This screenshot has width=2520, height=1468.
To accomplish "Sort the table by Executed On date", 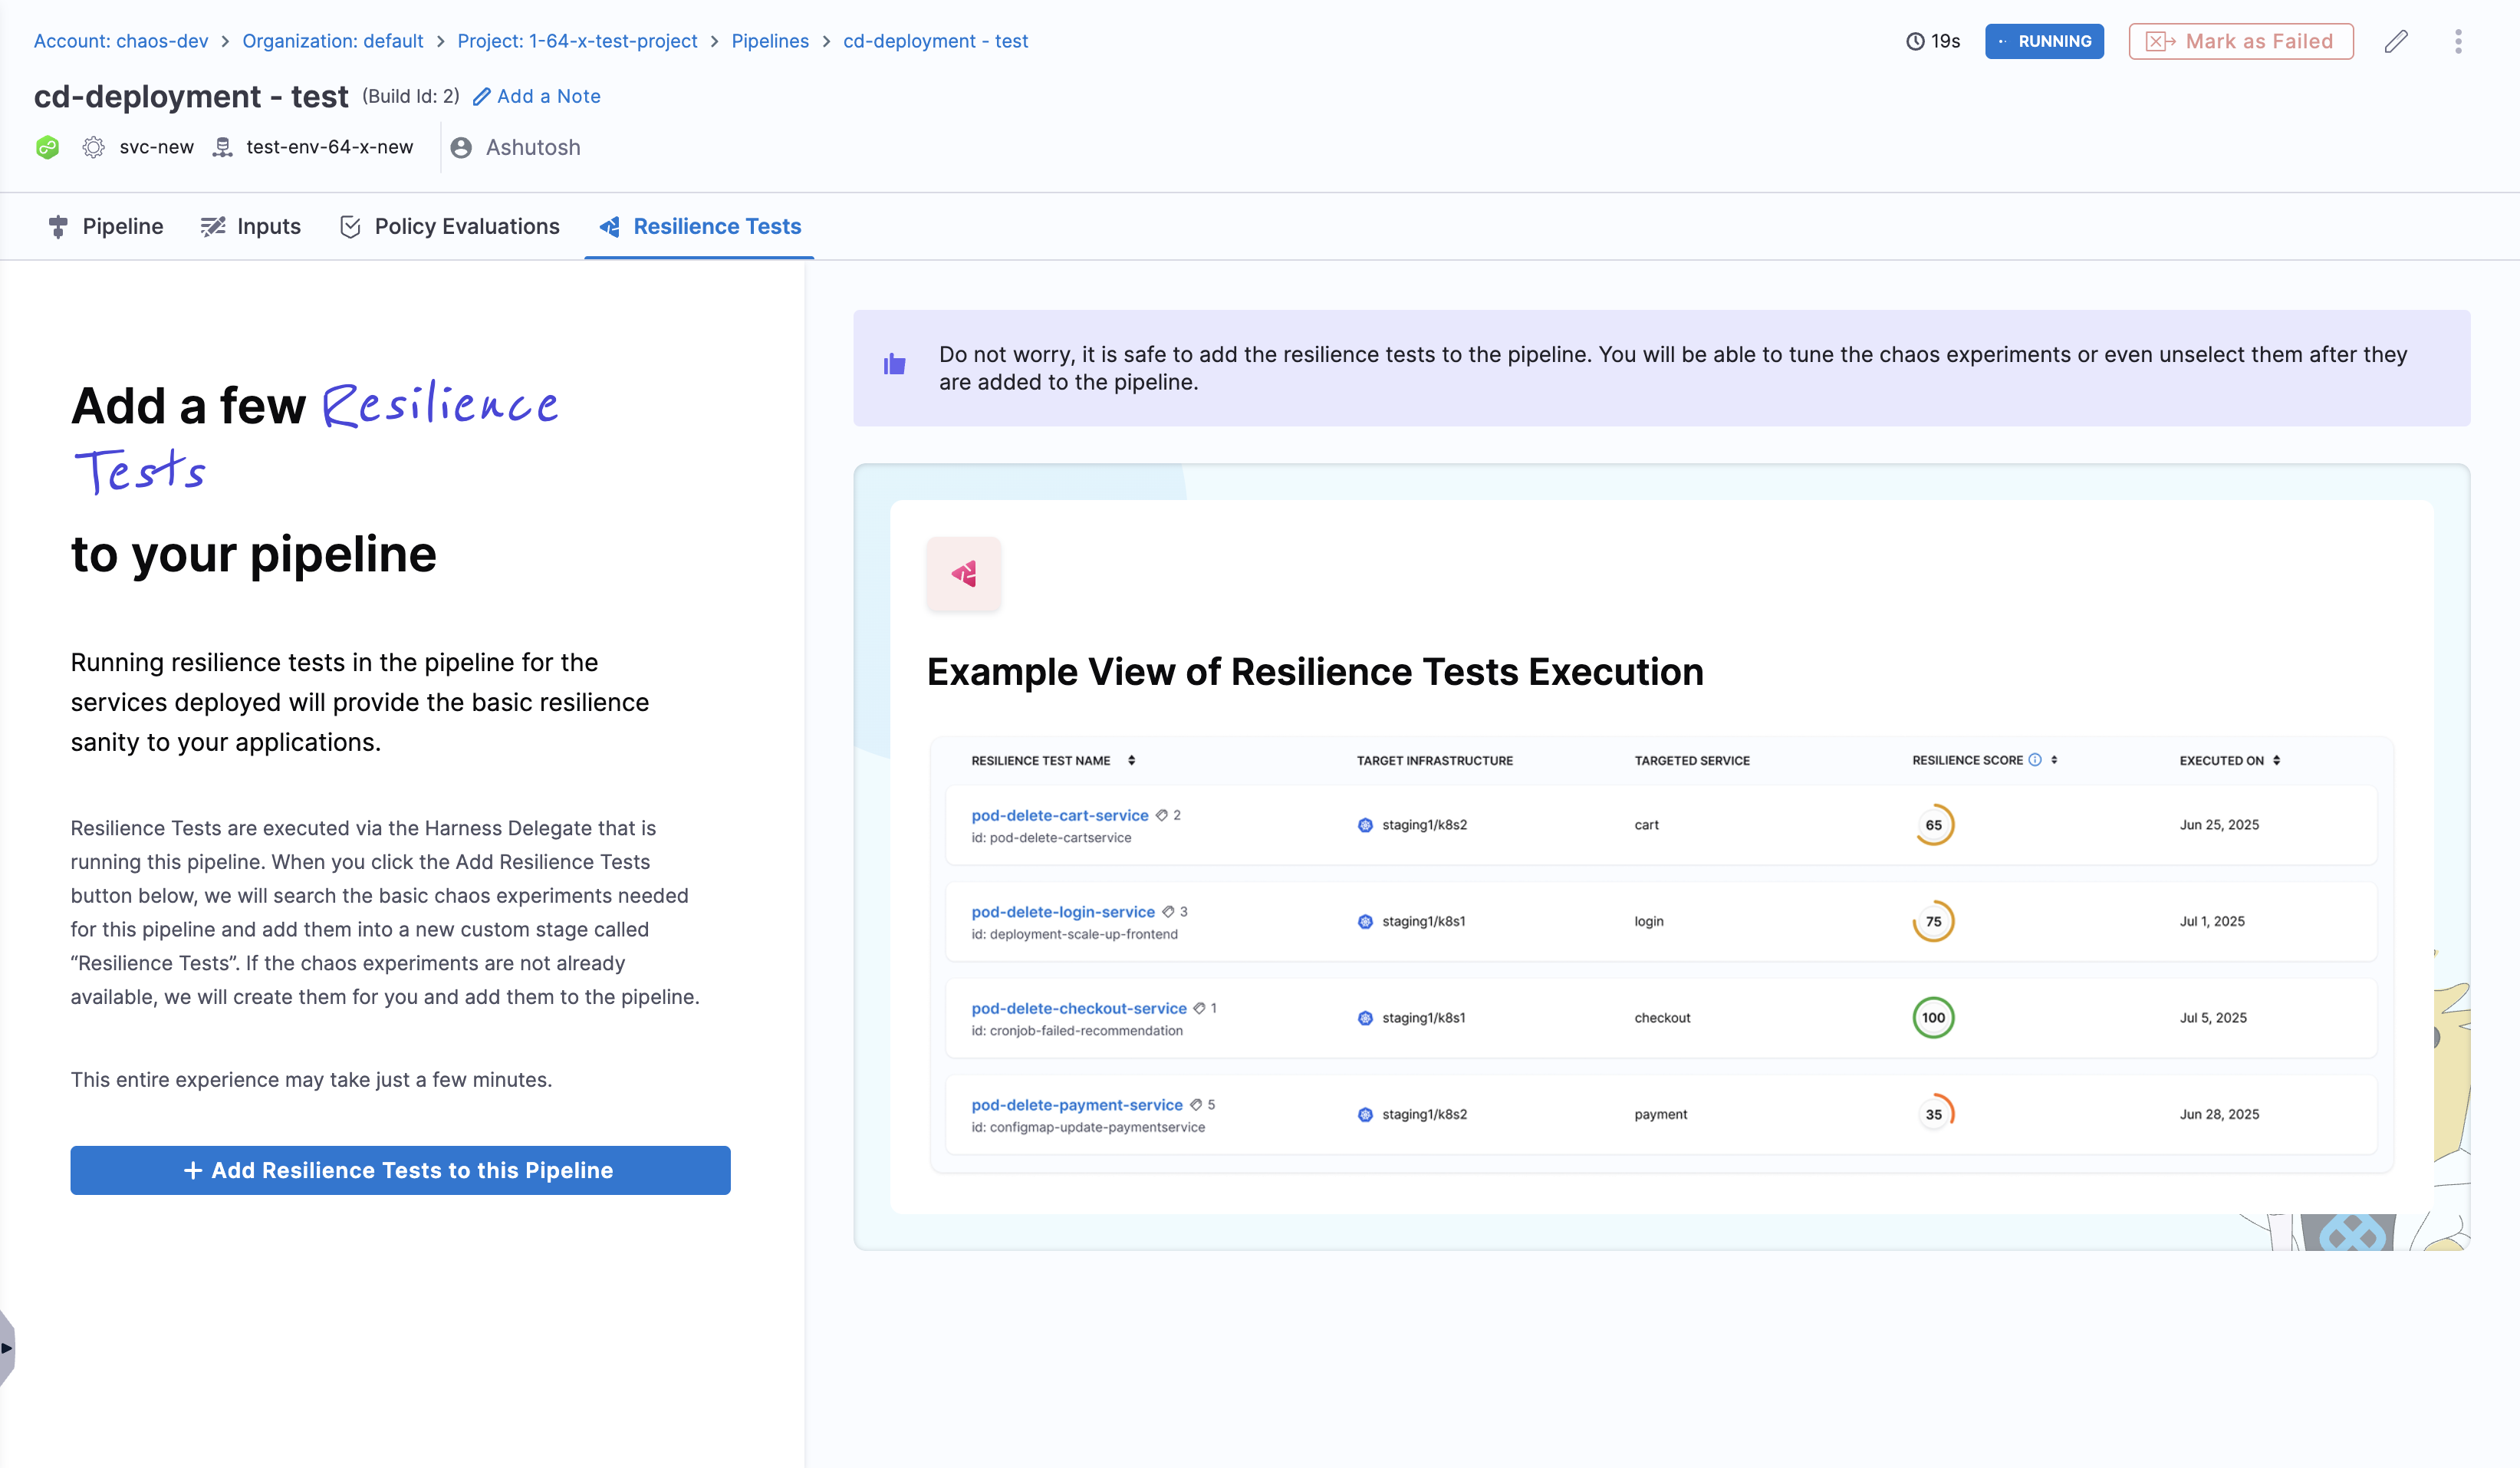I will click(x=2275, y=760).
